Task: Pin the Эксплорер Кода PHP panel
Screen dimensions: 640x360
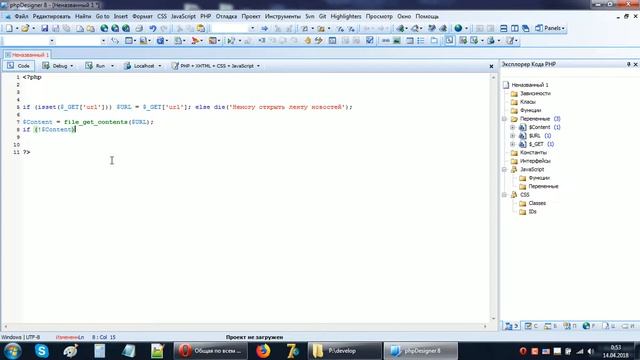Action: pyautogui.click(x=629, y=64)
